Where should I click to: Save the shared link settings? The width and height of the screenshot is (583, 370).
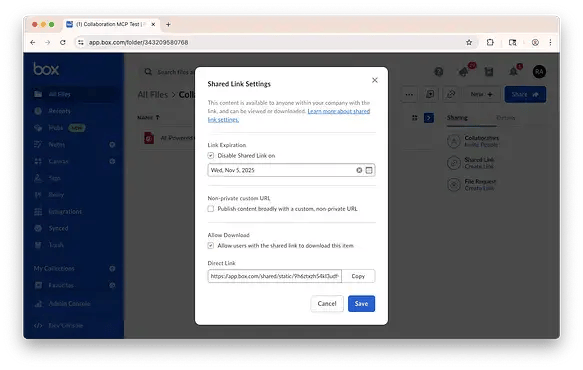(361, 303)
